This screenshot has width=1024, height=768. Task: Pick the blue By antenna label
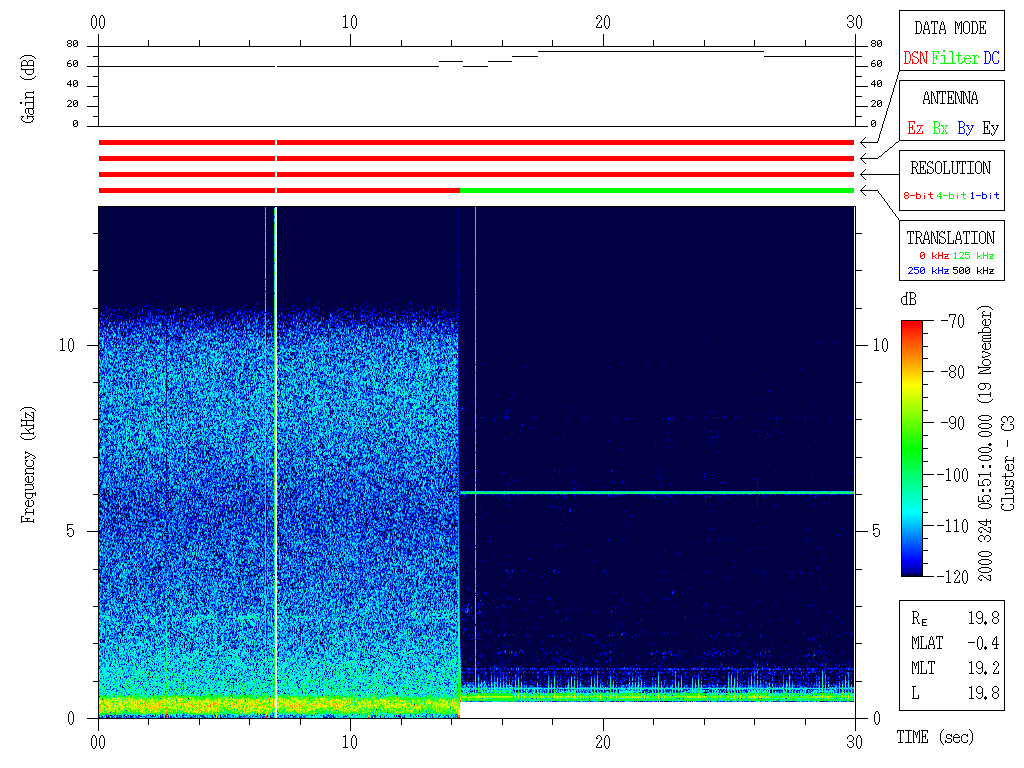(x=965, y=128)
